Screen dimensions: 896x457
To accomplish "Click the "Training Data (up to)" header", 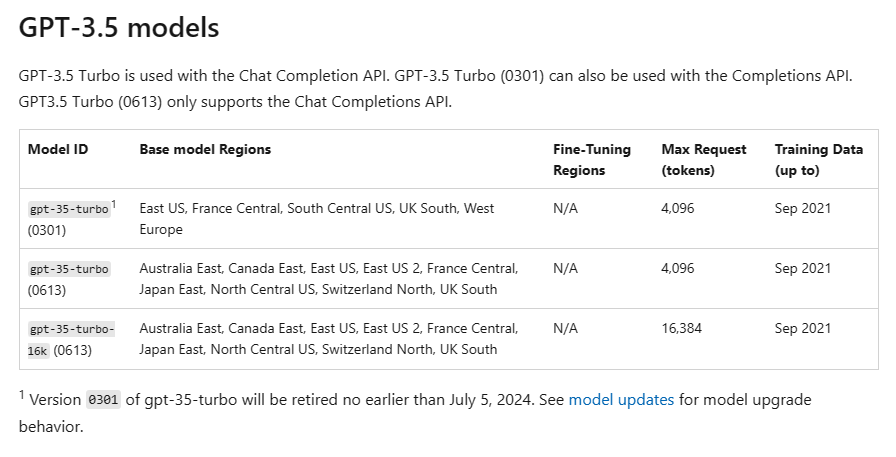I will pos(818,159).
